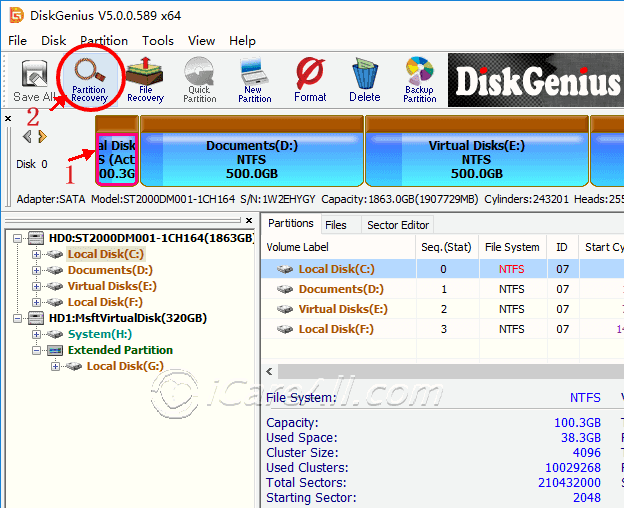Click drive icon of Virtual Disks(E:) table row
Viewport: 624px width, 508px height.
[285, 309]
